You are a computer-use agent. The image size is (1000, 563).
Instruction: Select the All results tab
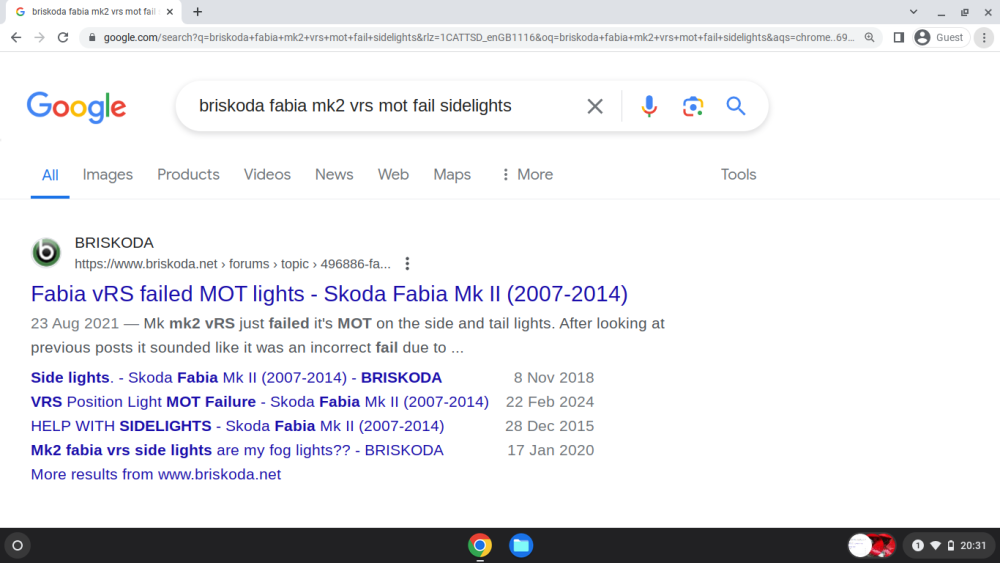point(50,175)
